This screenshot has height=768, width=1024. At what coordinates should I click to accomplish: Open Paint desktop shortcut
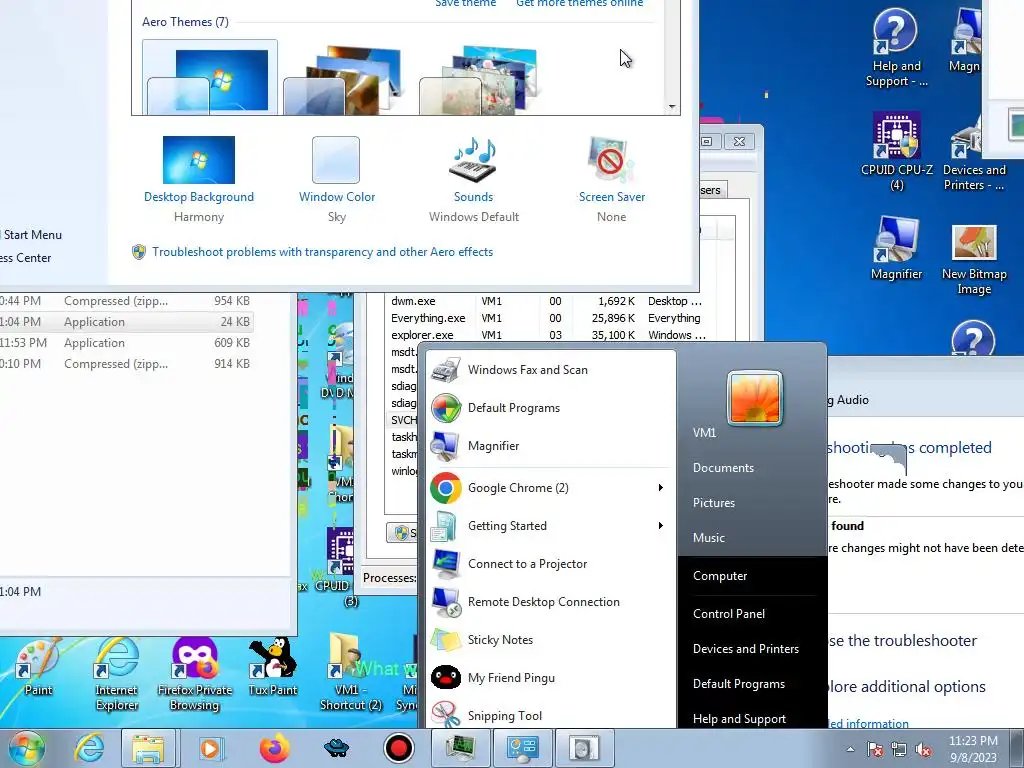click(x=38, y=667)
